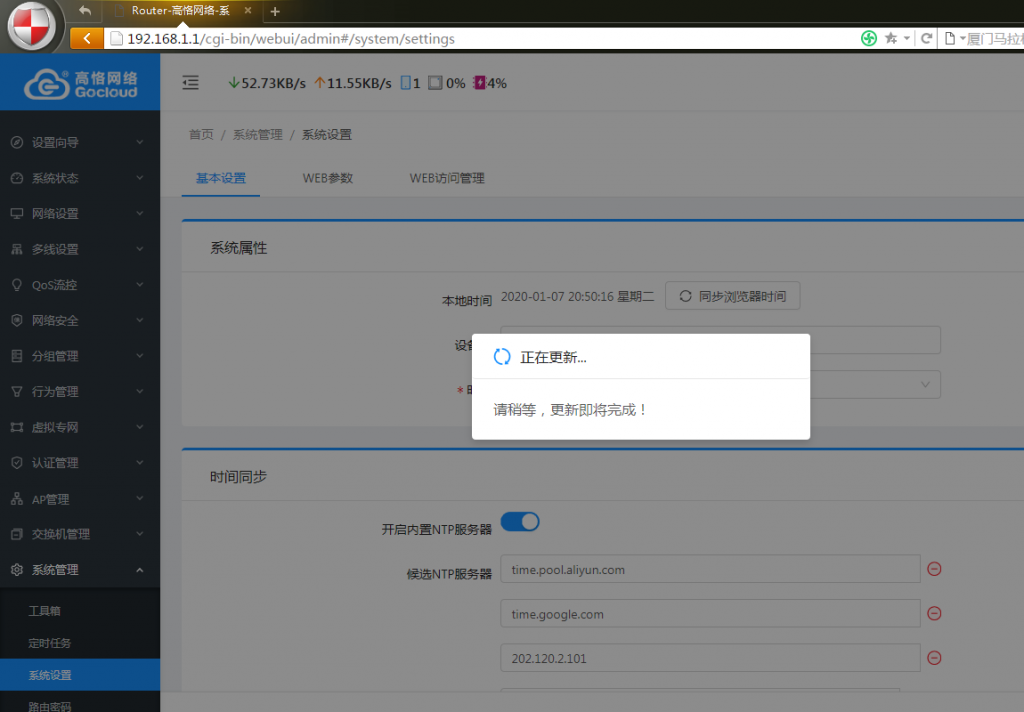Click the browser address bar URL
This screenshot has height=712, width=1024.
[x=291, y=39]
